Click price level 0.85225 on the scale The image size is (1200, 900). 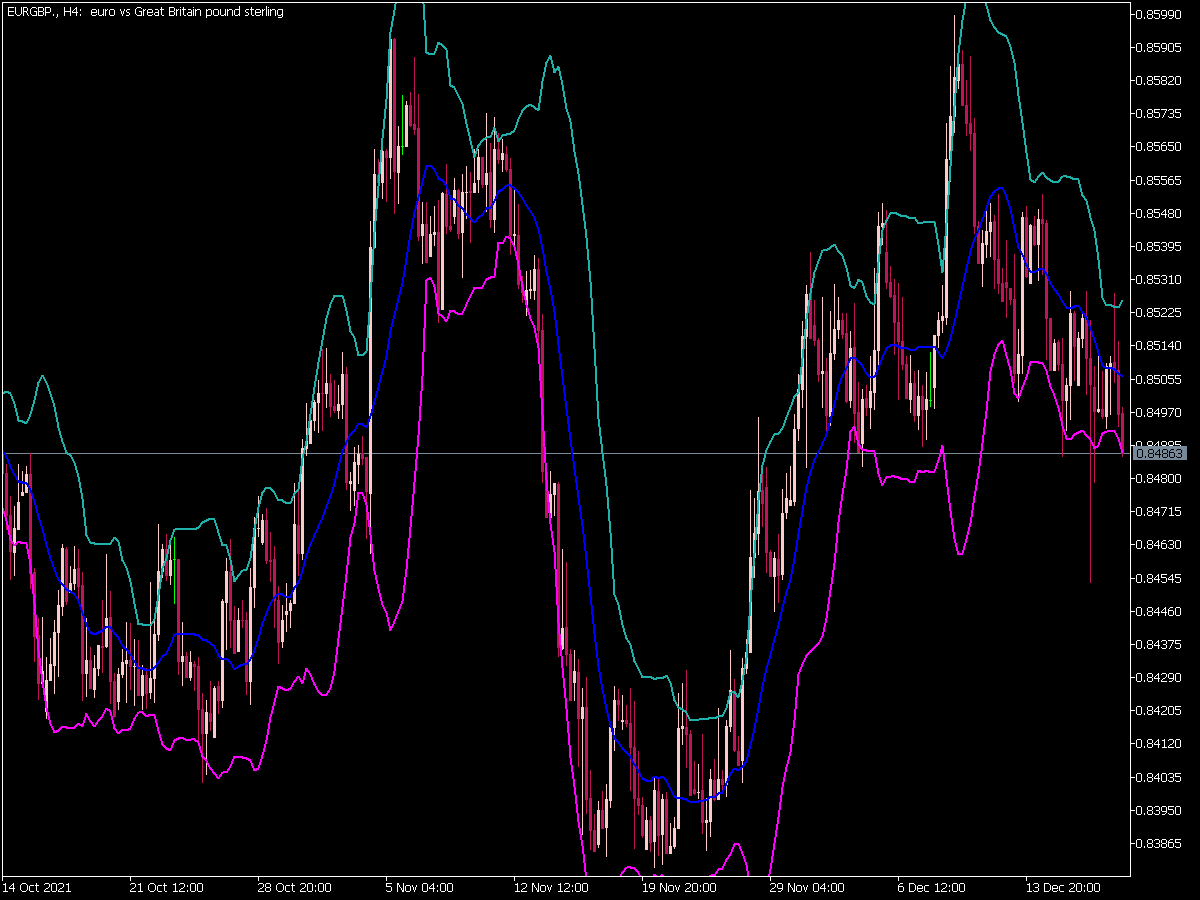point(1160,313)
